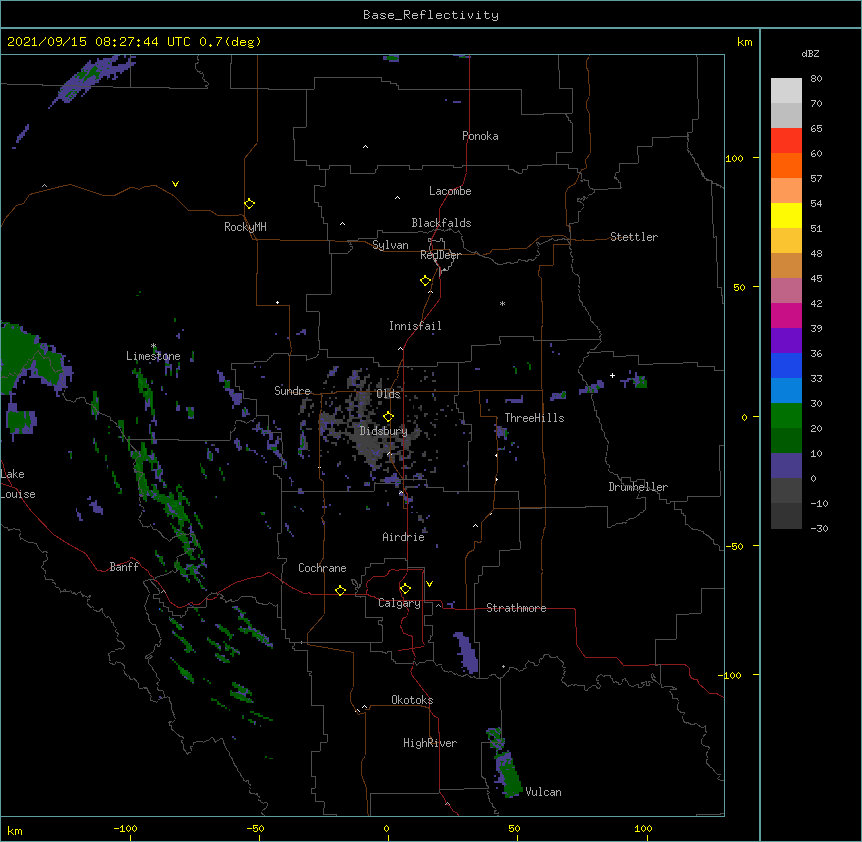Click the Sundre label
This screenshot has height=842, width=862.
pyautogui.click(x=292, y=391)
